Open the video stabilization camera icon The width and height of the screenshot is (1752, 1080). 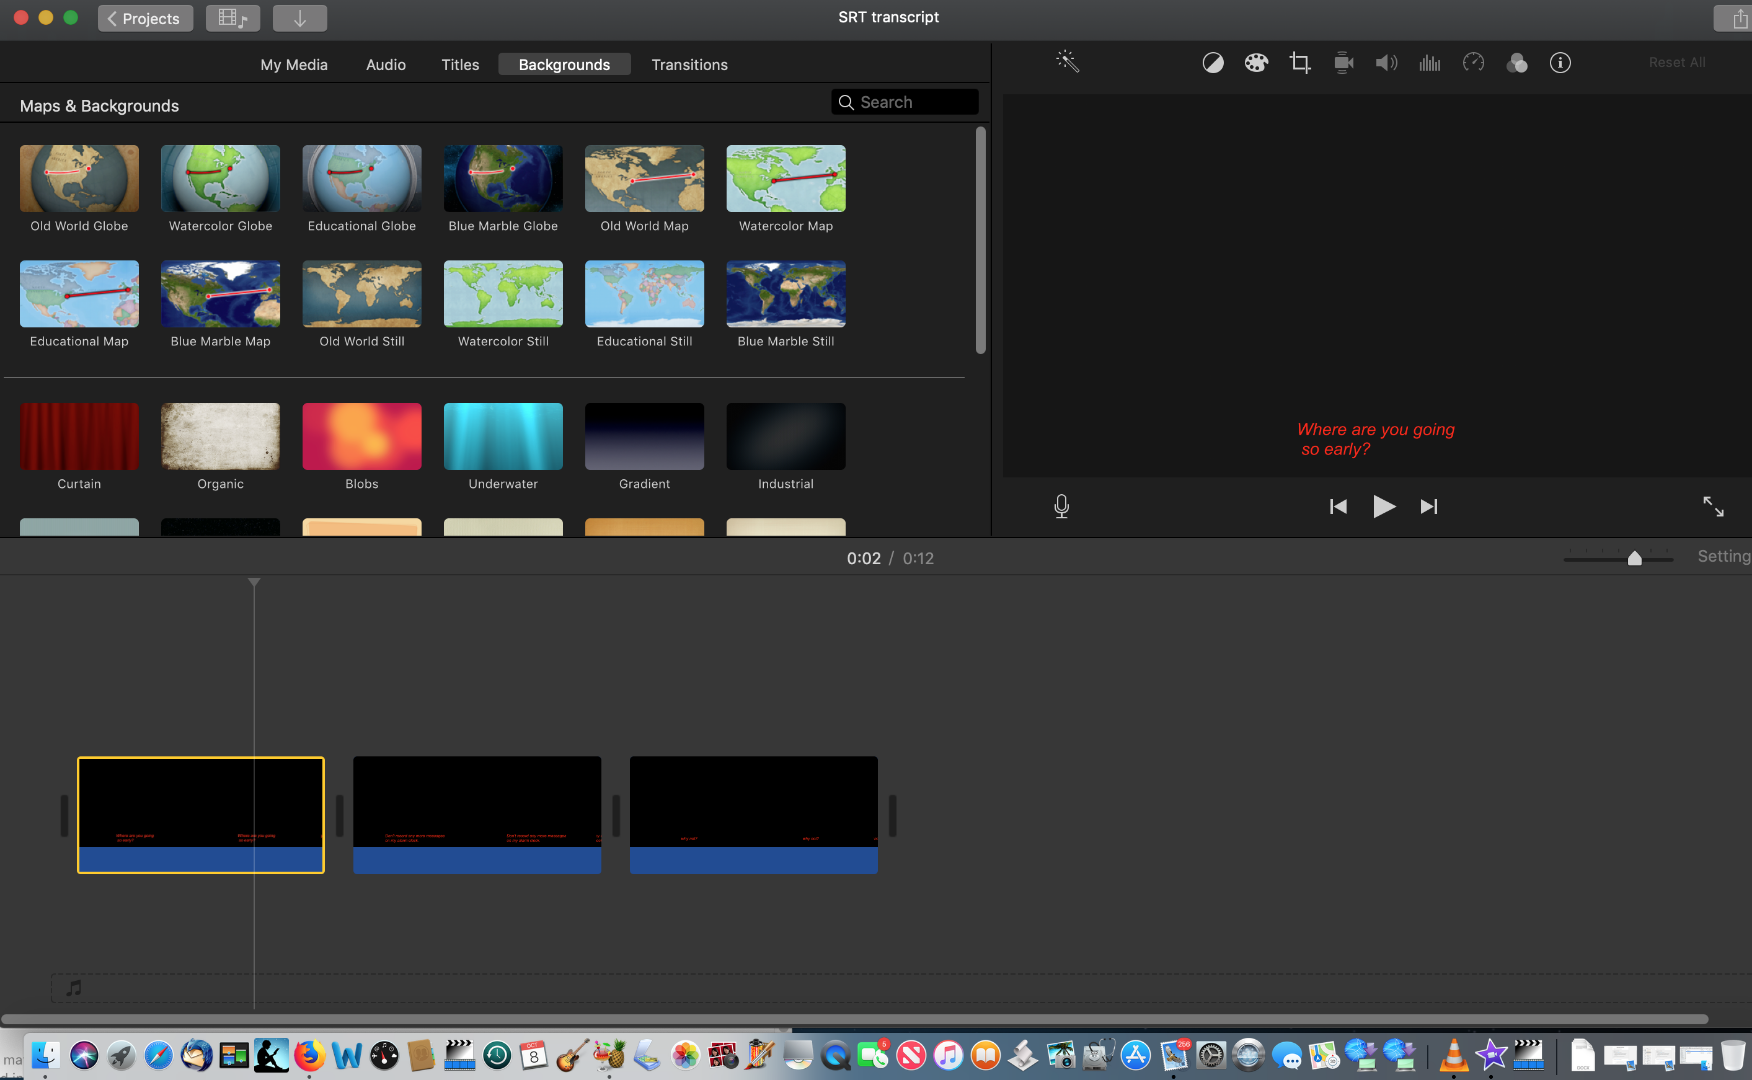click(1343, 63)
